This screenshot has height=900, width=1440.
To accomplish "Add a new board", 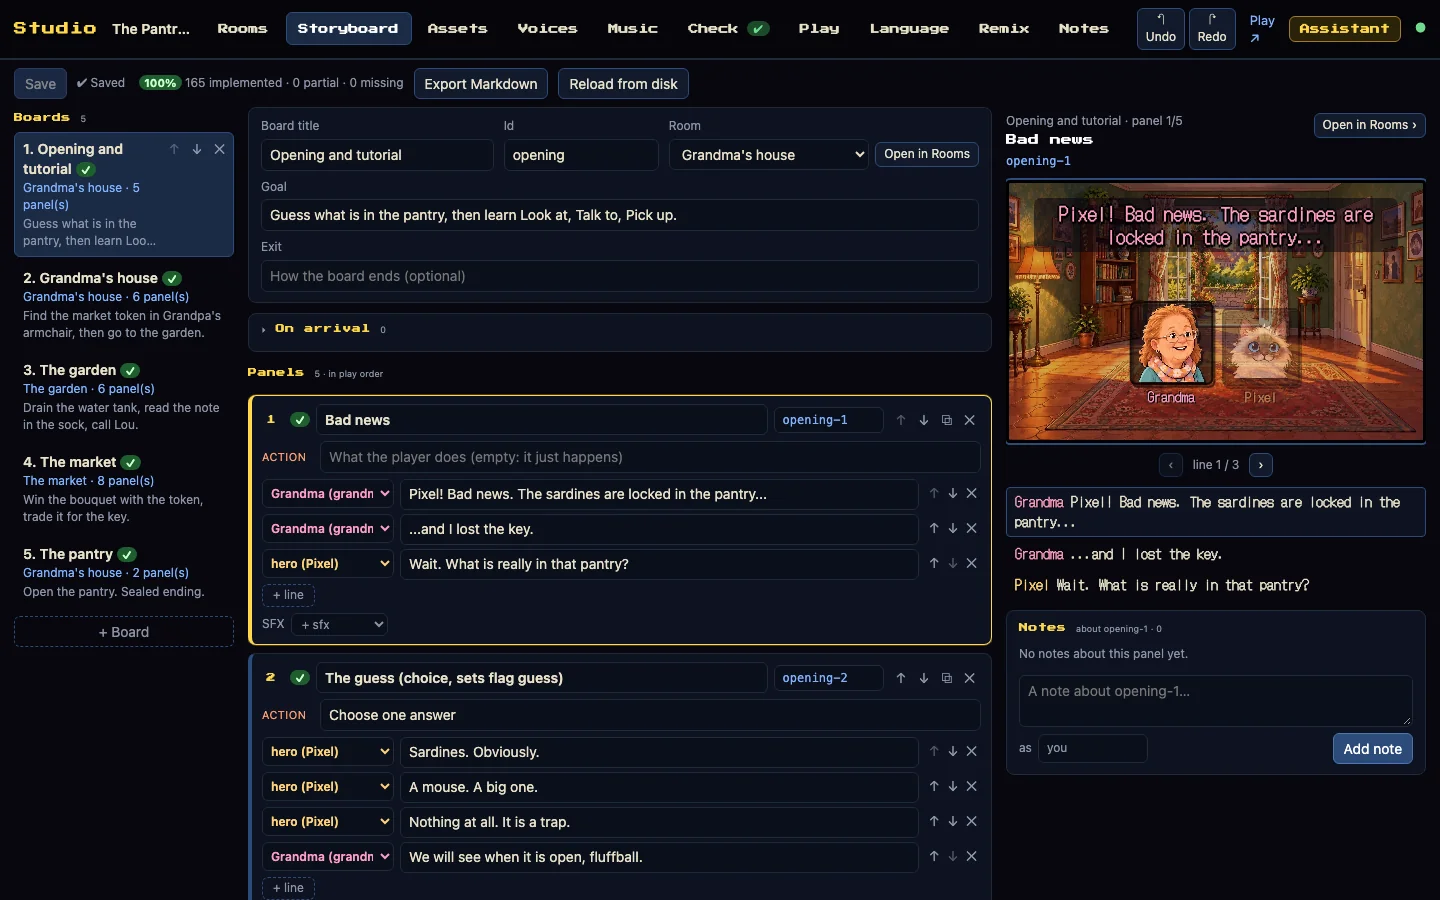I will pos(124,632).
